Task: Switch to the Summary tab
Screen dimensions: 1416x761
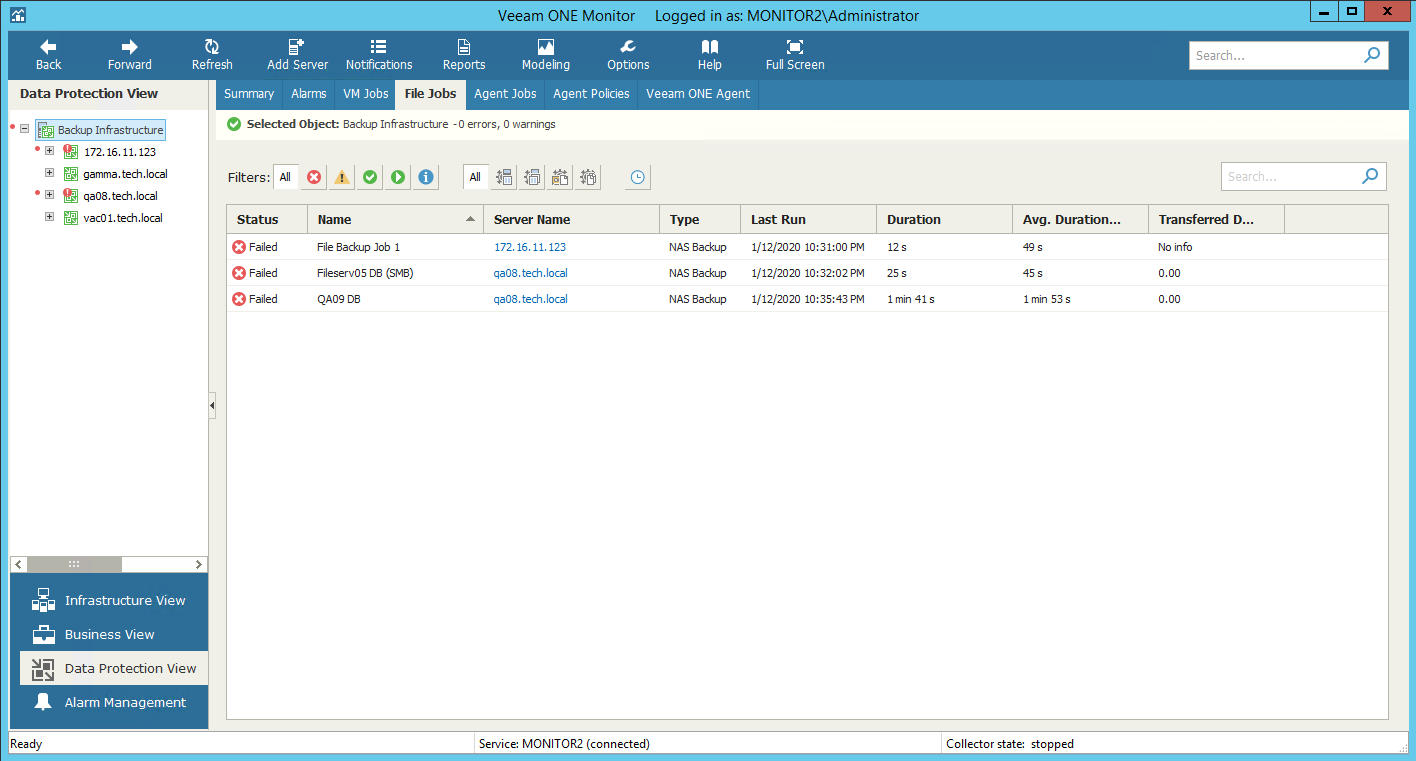Action: click(x=249, y=94)
